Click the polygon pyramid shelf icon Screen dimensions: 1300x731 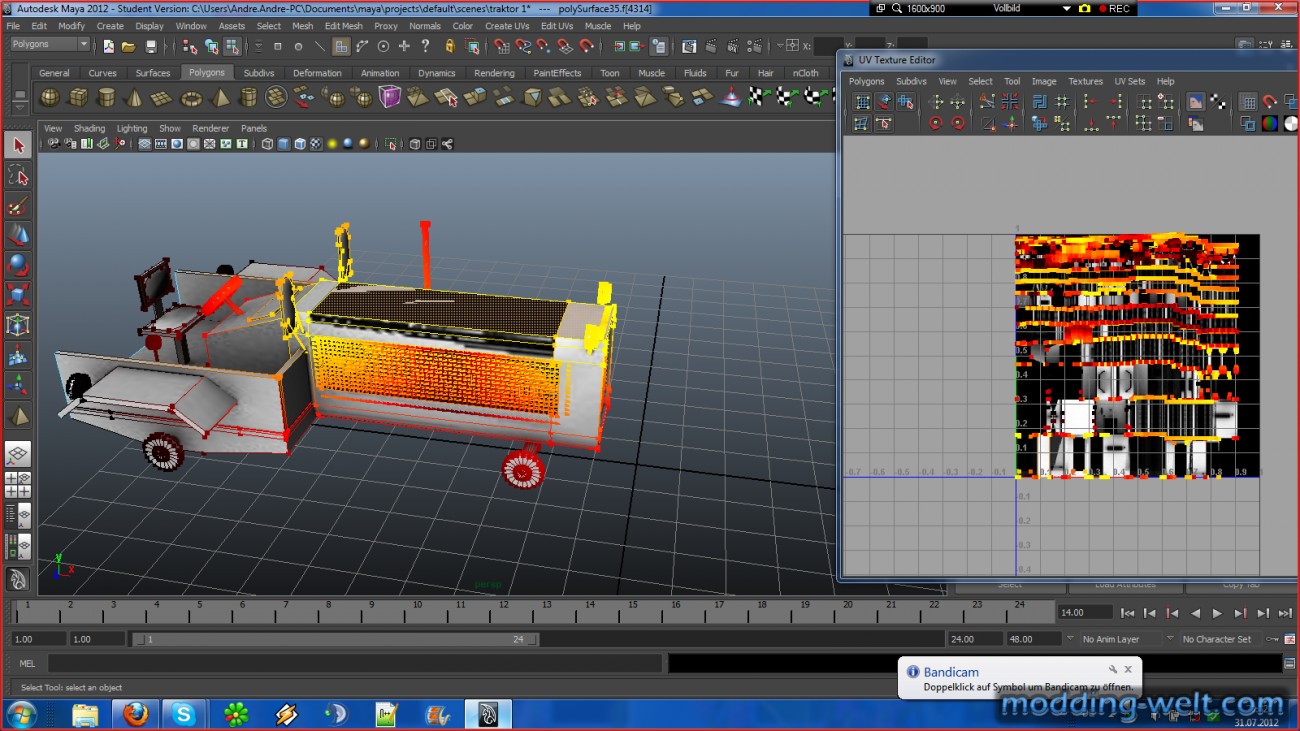tap(220, 97)
